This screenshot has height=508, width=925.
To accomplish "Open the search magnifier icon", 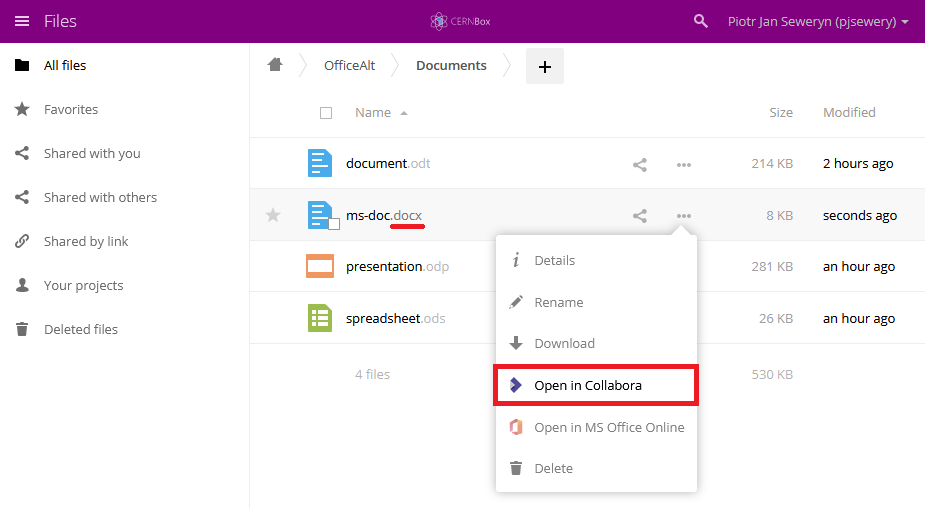I will tap(700, 21).
